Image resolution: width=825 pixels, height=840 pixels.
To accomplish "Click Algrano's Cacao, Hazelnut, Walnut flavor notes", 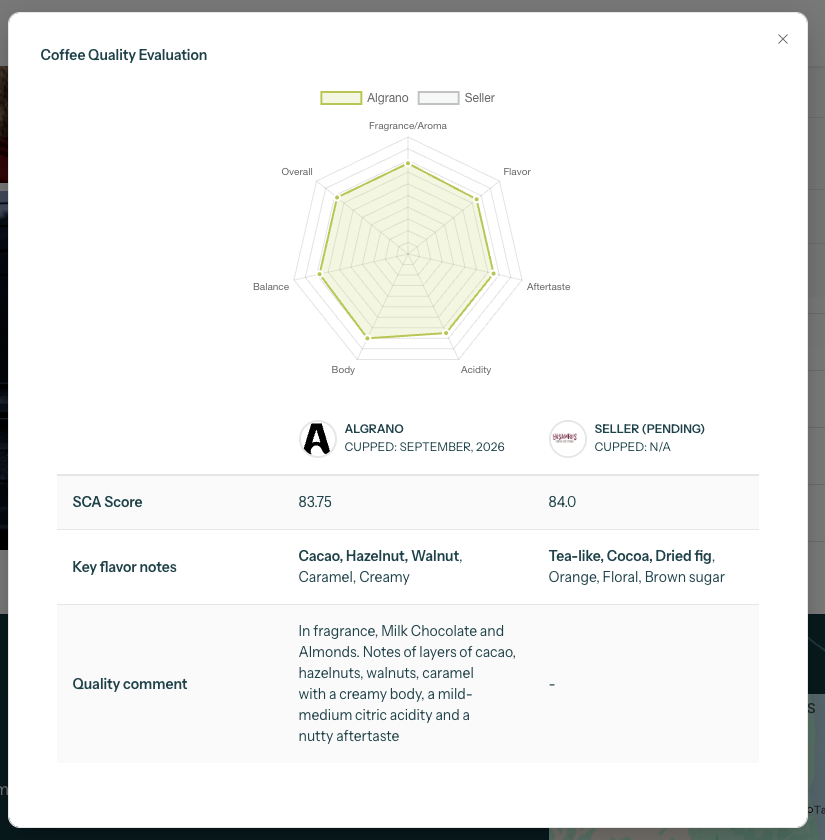I will [x=380, y=556].
